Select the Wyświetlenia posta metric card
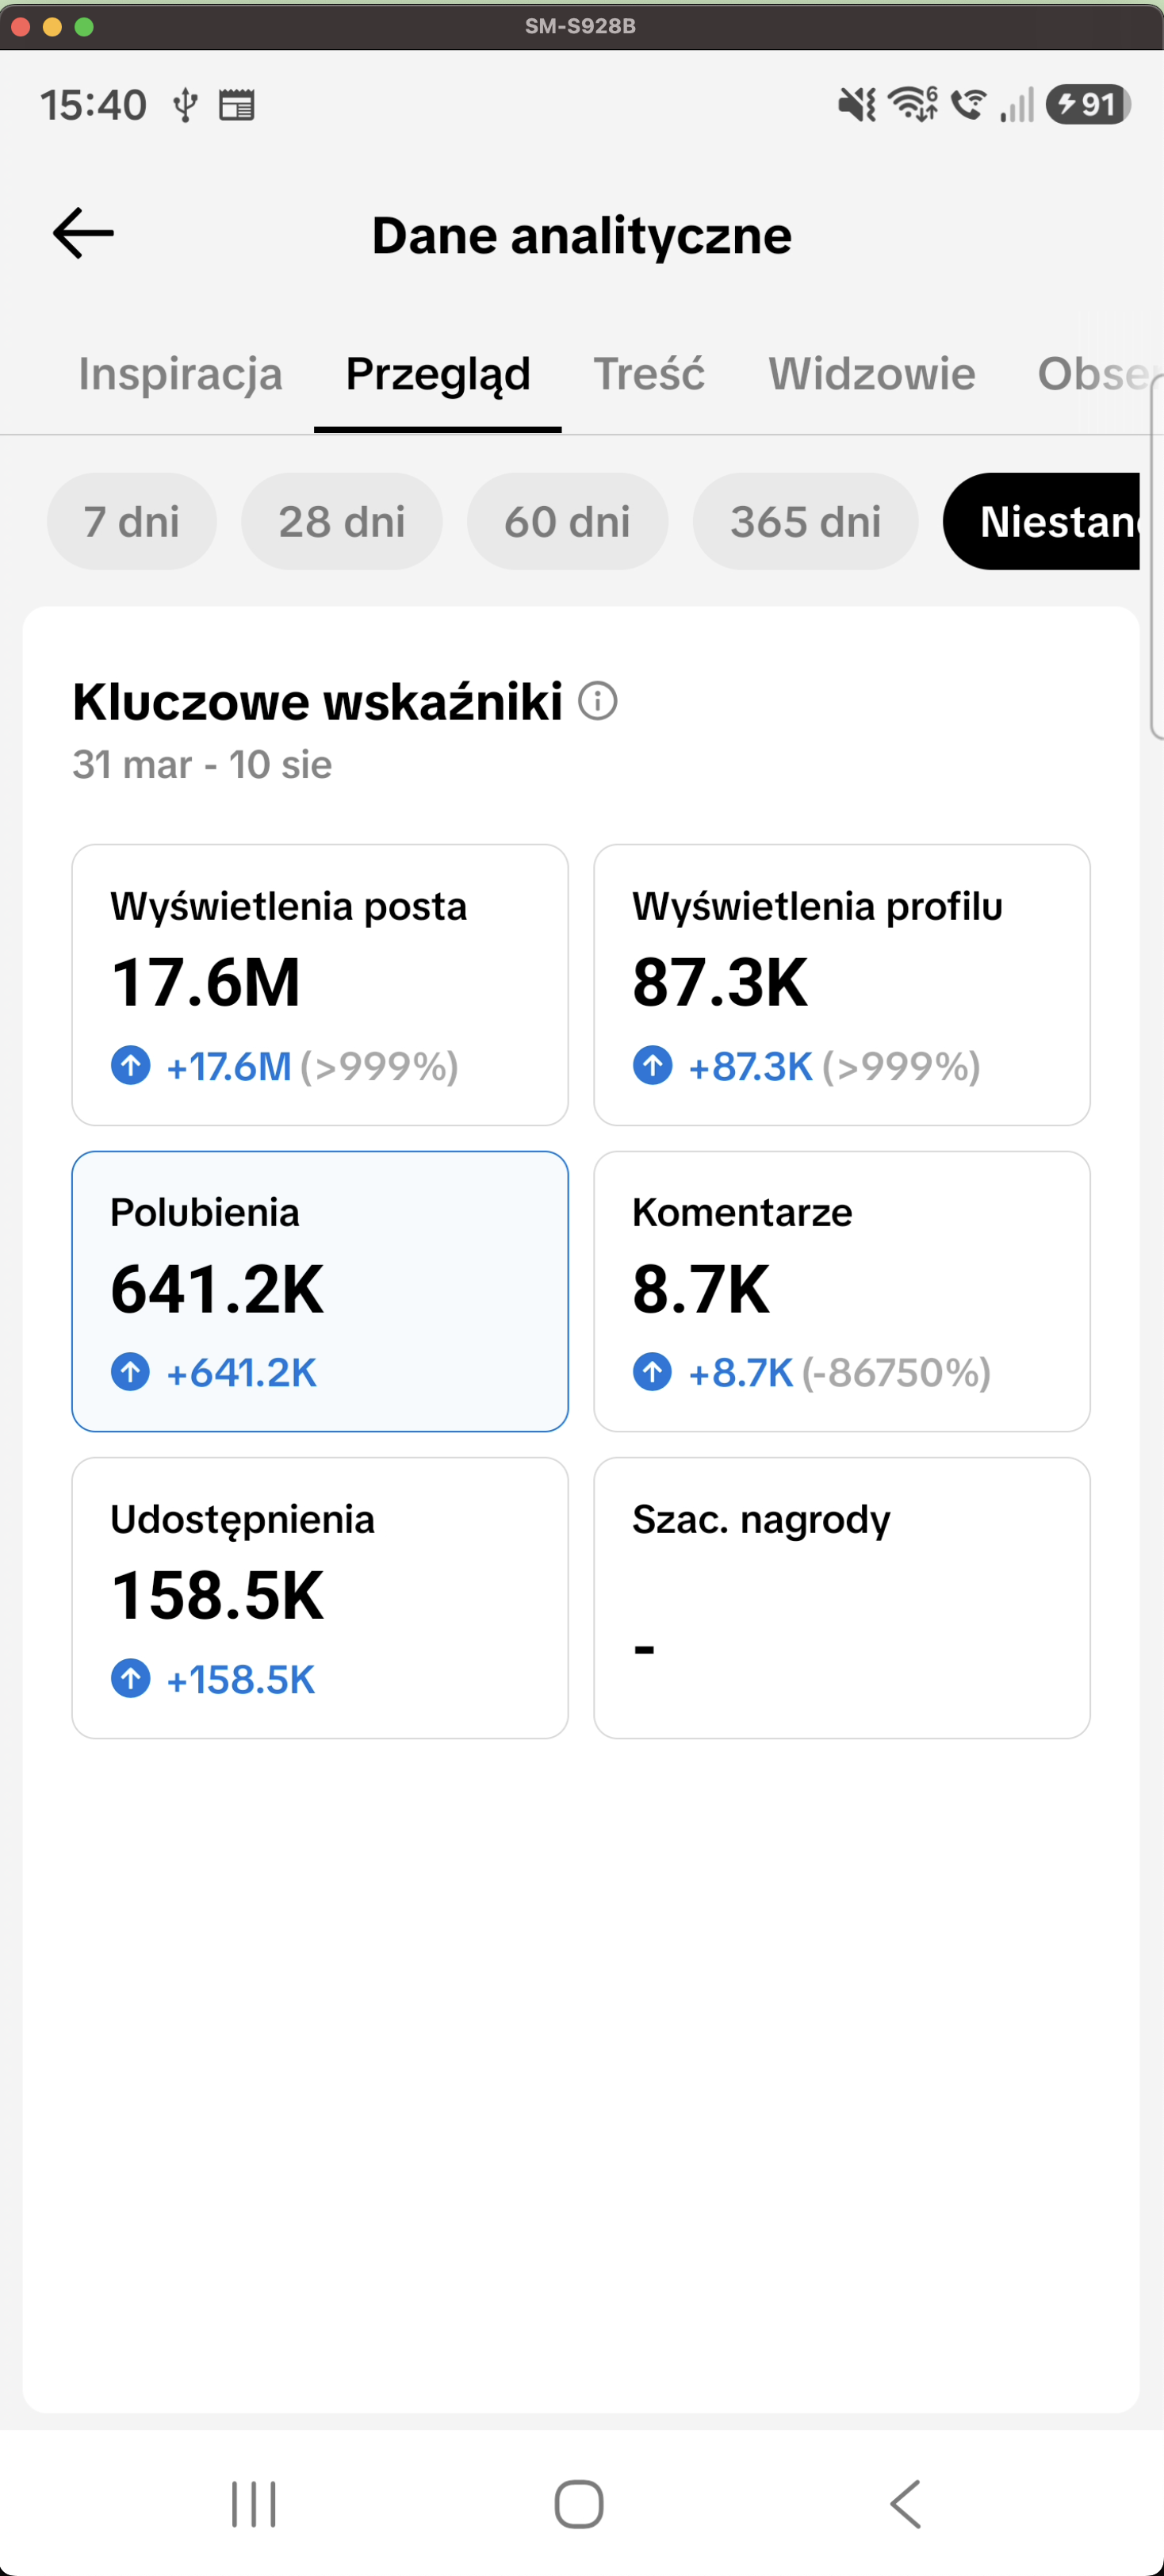The image size is (1164, 2576). (320, 985)
